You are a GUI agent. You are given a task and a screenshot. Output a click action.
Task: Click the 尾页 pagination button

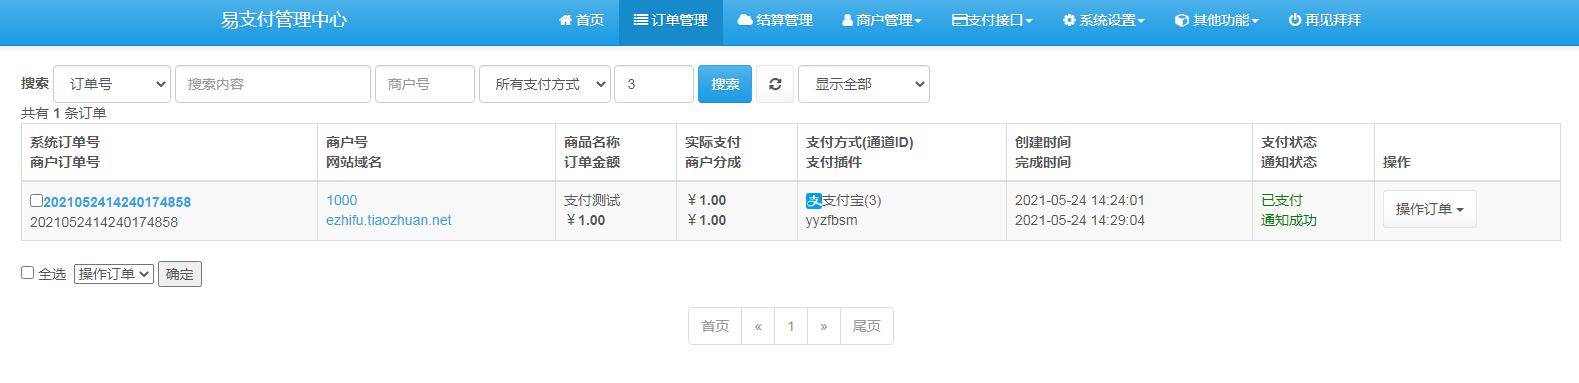point(866,326)
